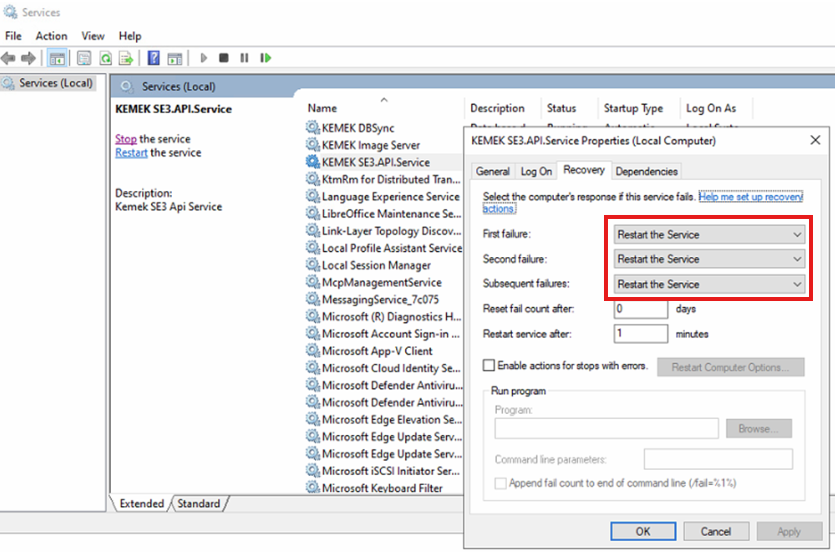Open the File menu
This screenshot has height=554, width=835.
(13, 36)
